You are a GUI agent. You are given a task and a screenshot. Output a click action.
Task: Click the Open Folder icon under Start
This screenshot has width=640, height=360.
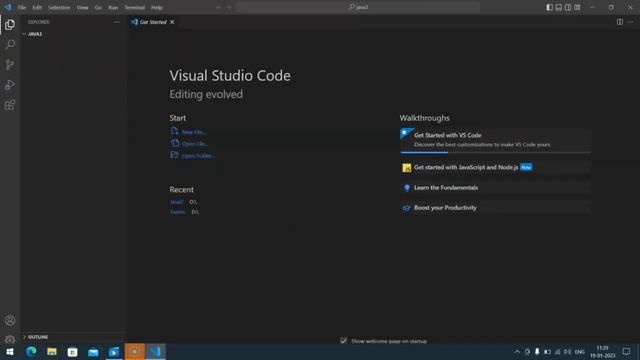pyautogui.click(x=174, y=155)
